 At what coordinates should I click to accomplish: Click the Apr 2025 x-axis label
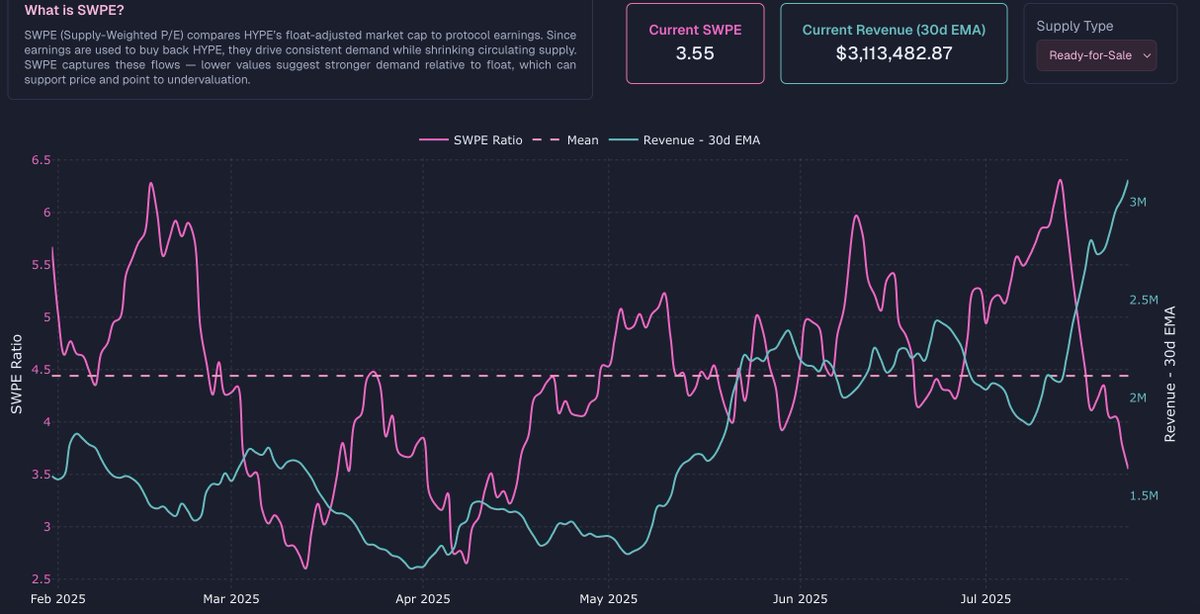[x=423, y=599]
